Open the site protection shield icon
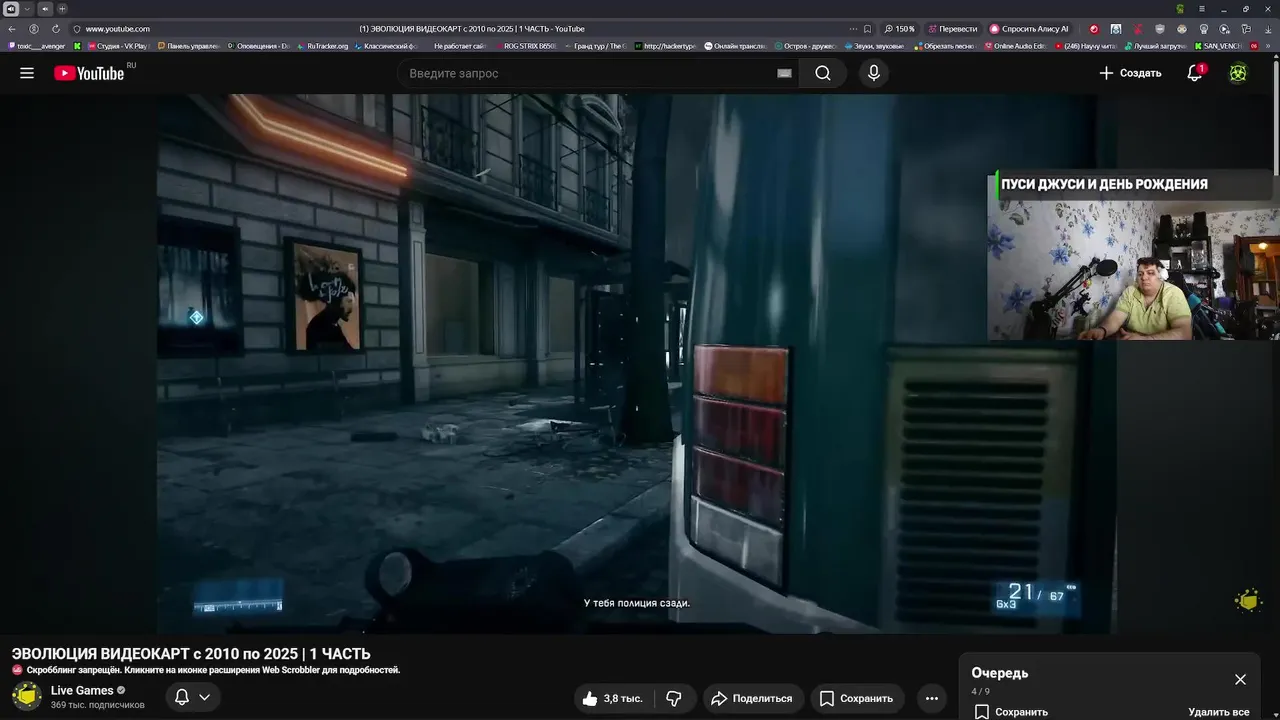 click(x=77, y=29)
